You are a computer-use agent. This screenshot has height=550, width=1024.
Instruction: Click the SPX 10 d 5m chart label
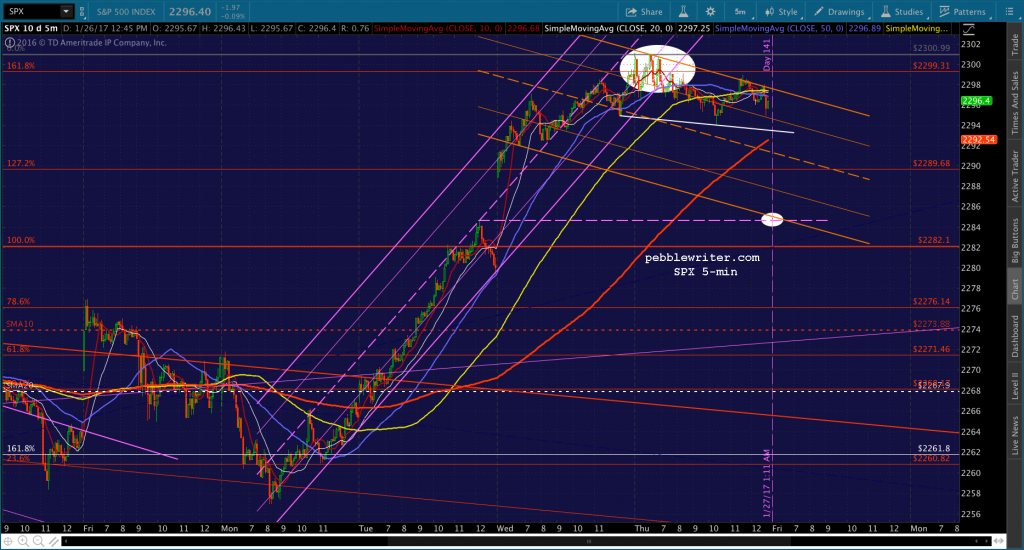point(31,28)
